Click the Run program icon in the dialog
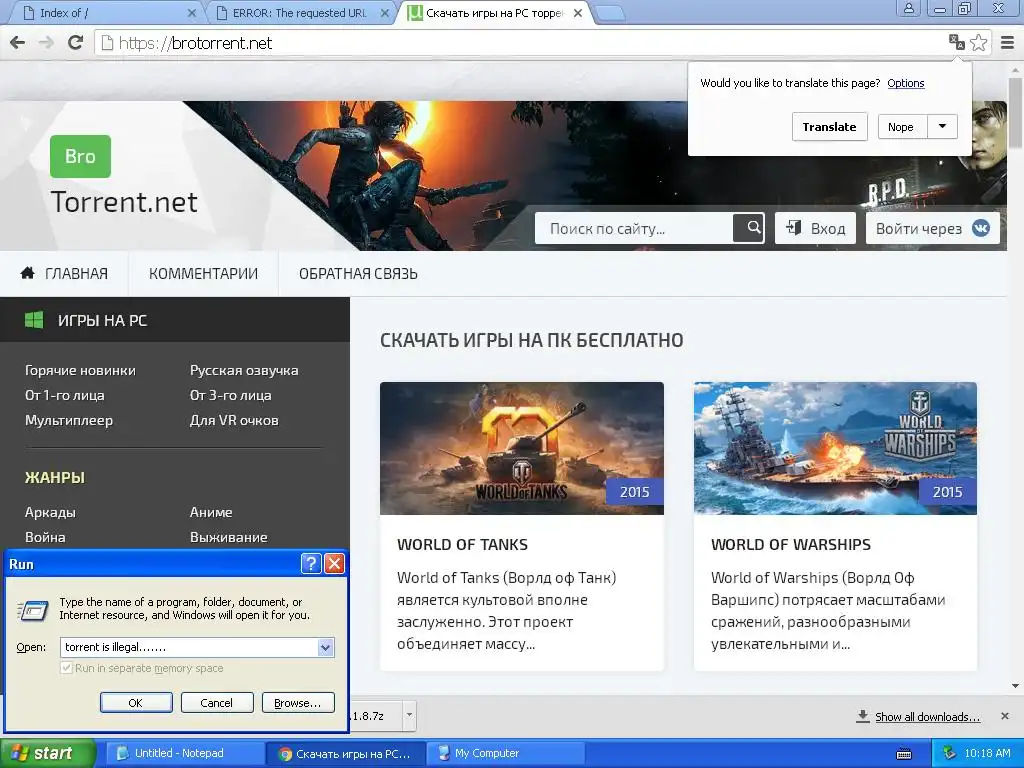 tap(32, 610)
